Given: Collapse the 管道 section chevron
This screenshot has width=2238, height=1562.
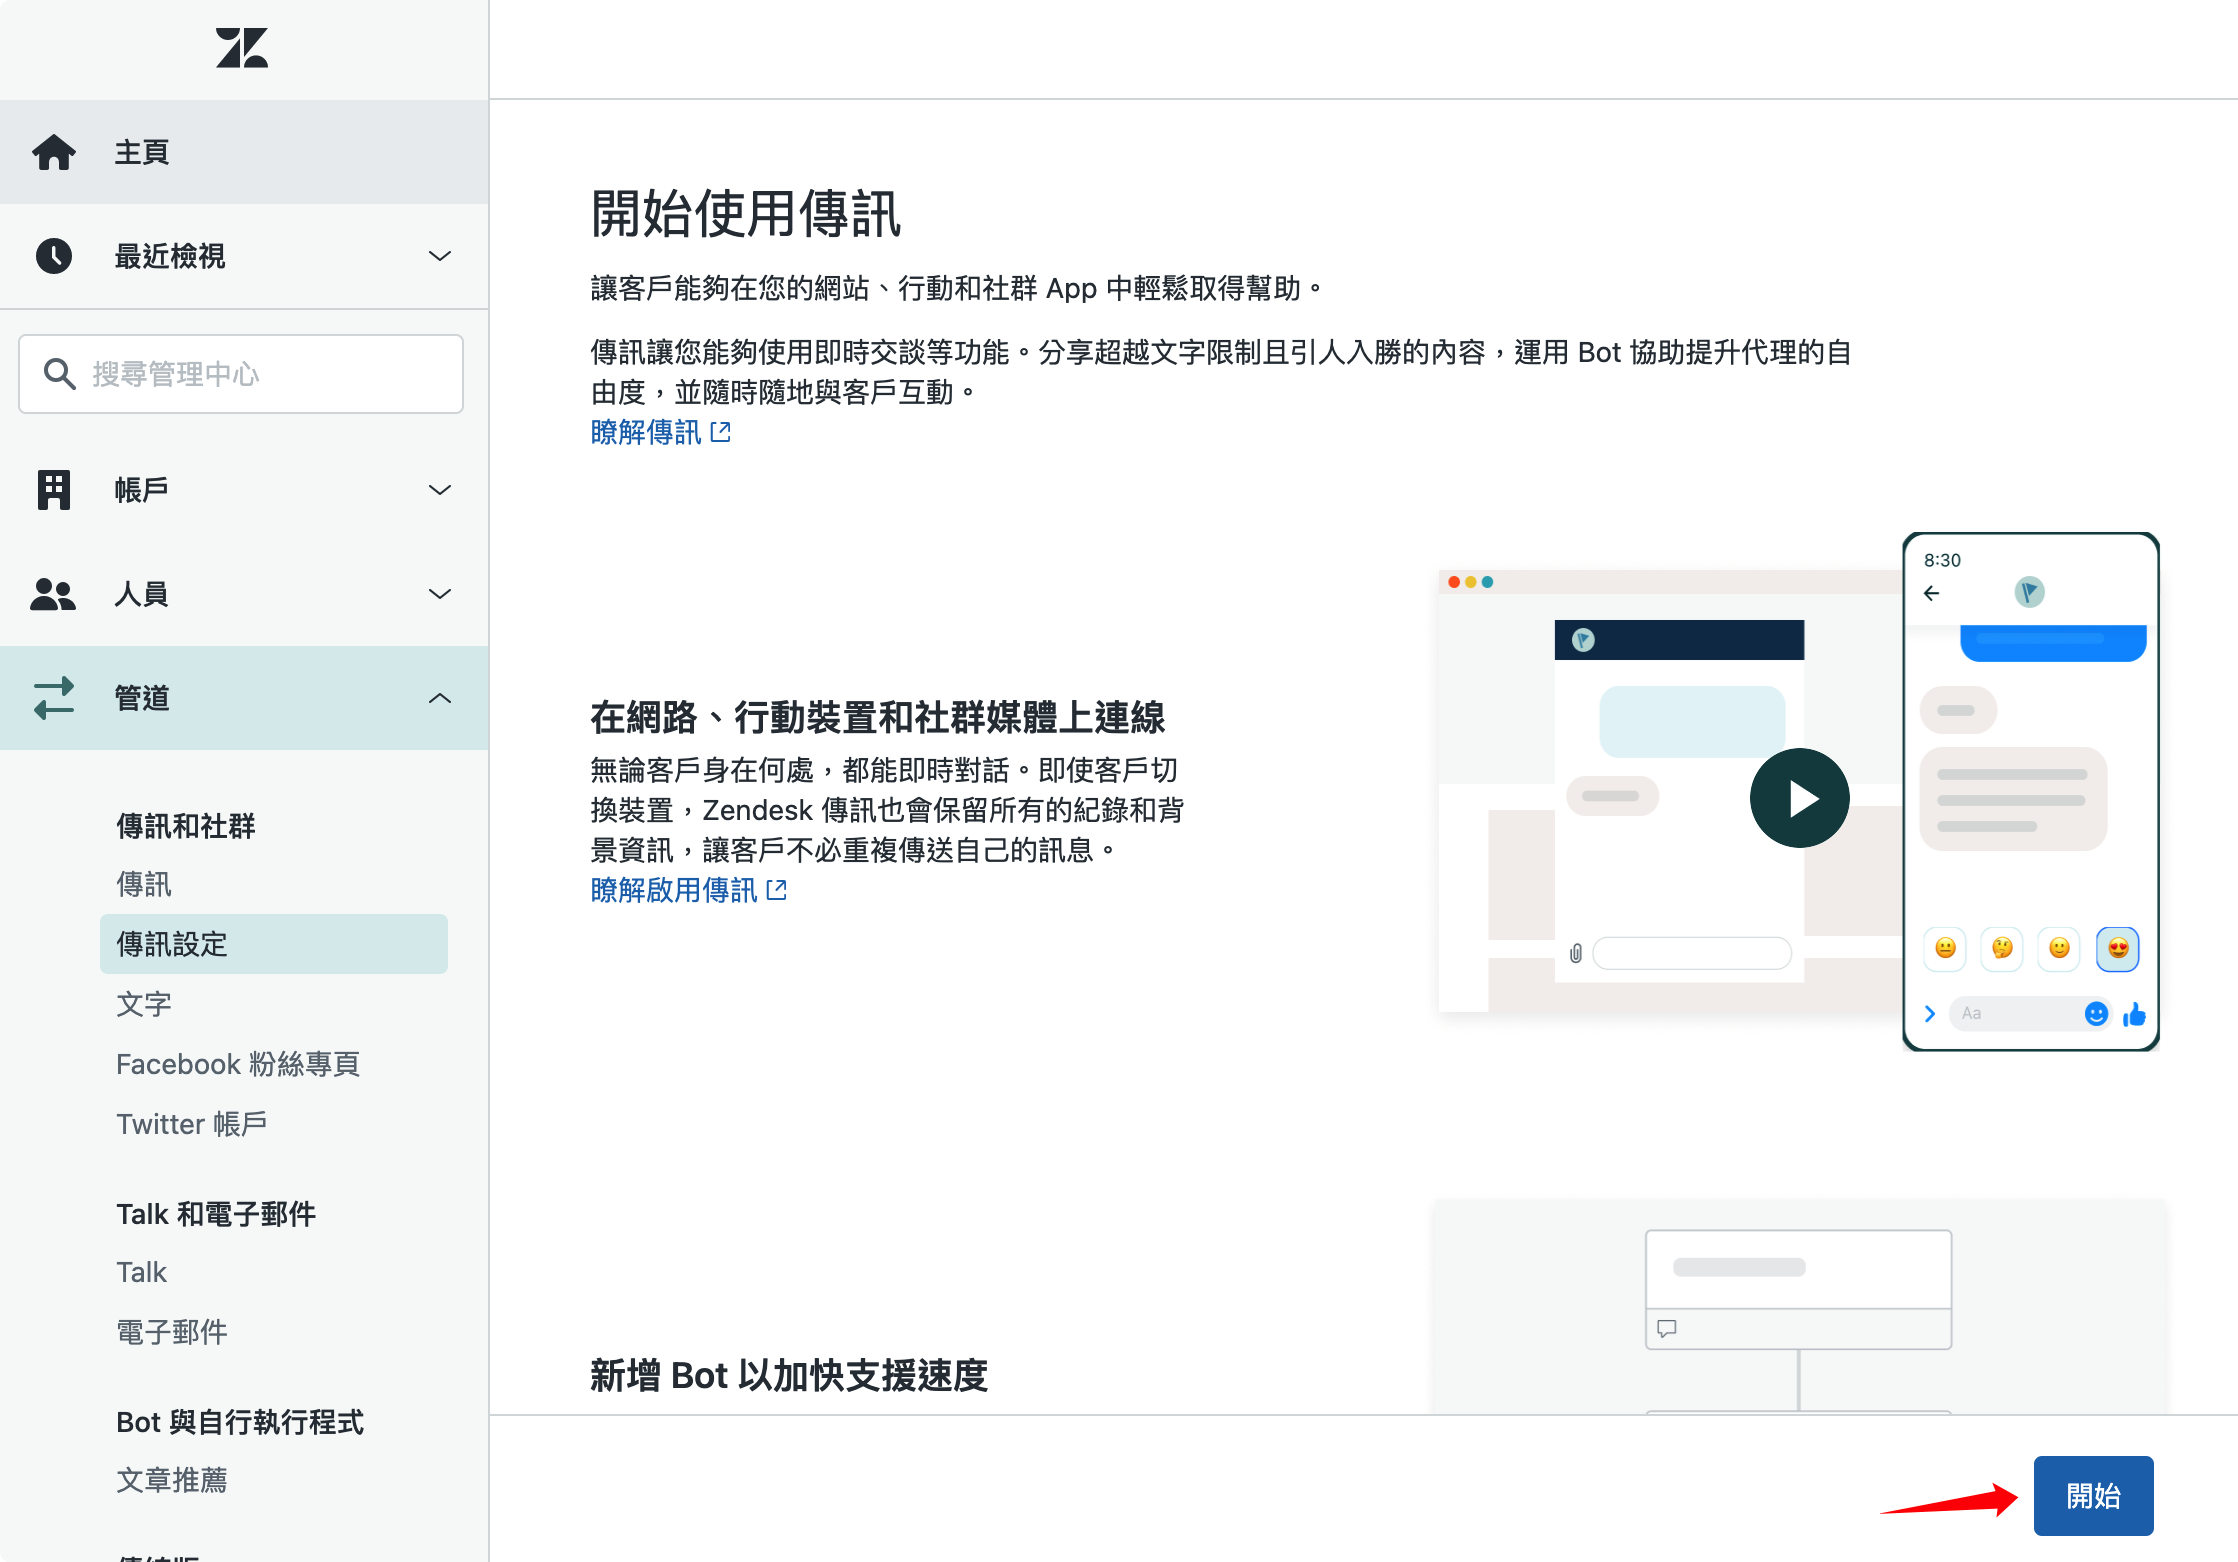Looking at the screenshot, I should [x=440, y=698].
